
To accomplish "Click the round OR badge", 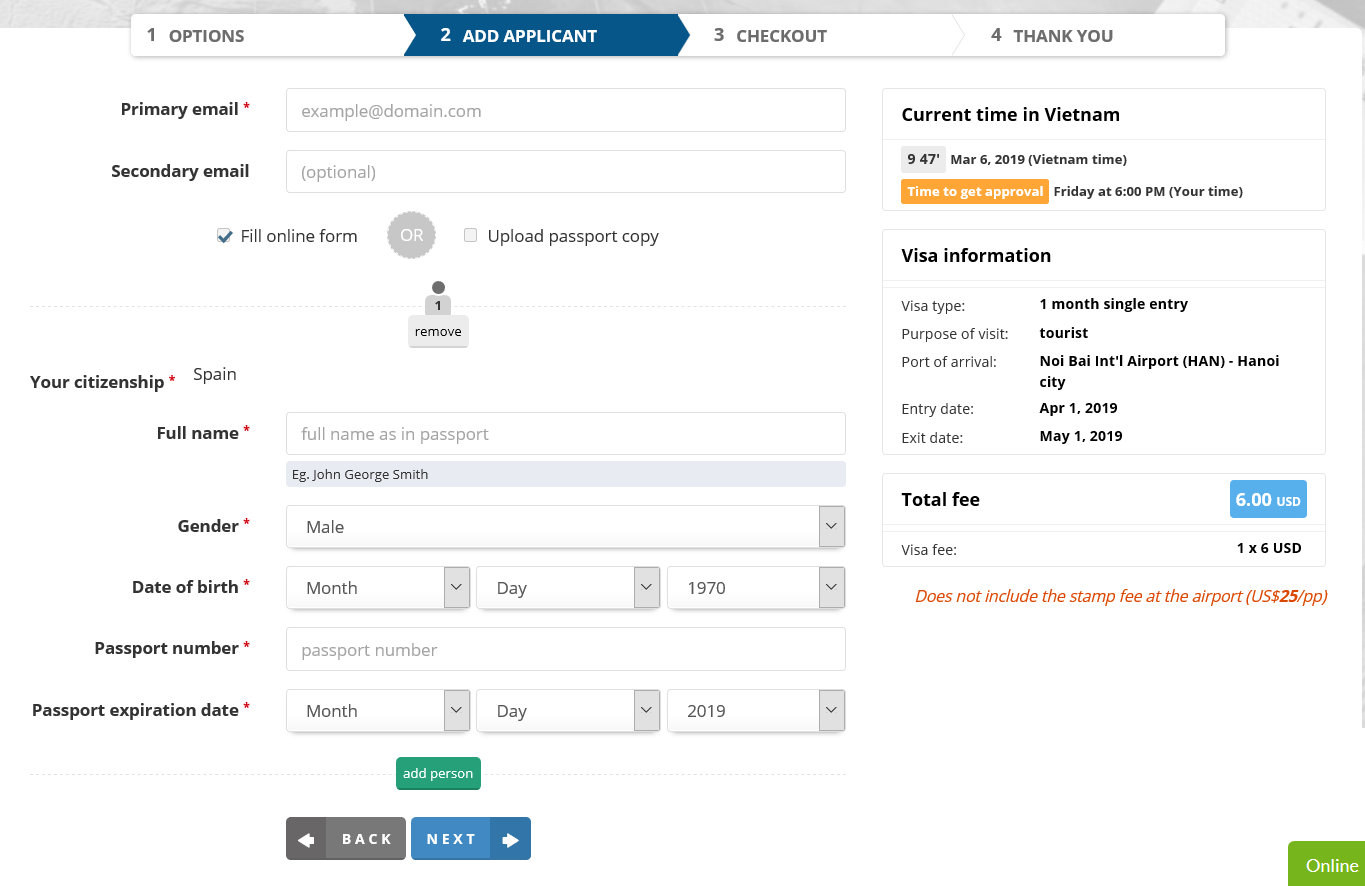I will pos(412,236).
